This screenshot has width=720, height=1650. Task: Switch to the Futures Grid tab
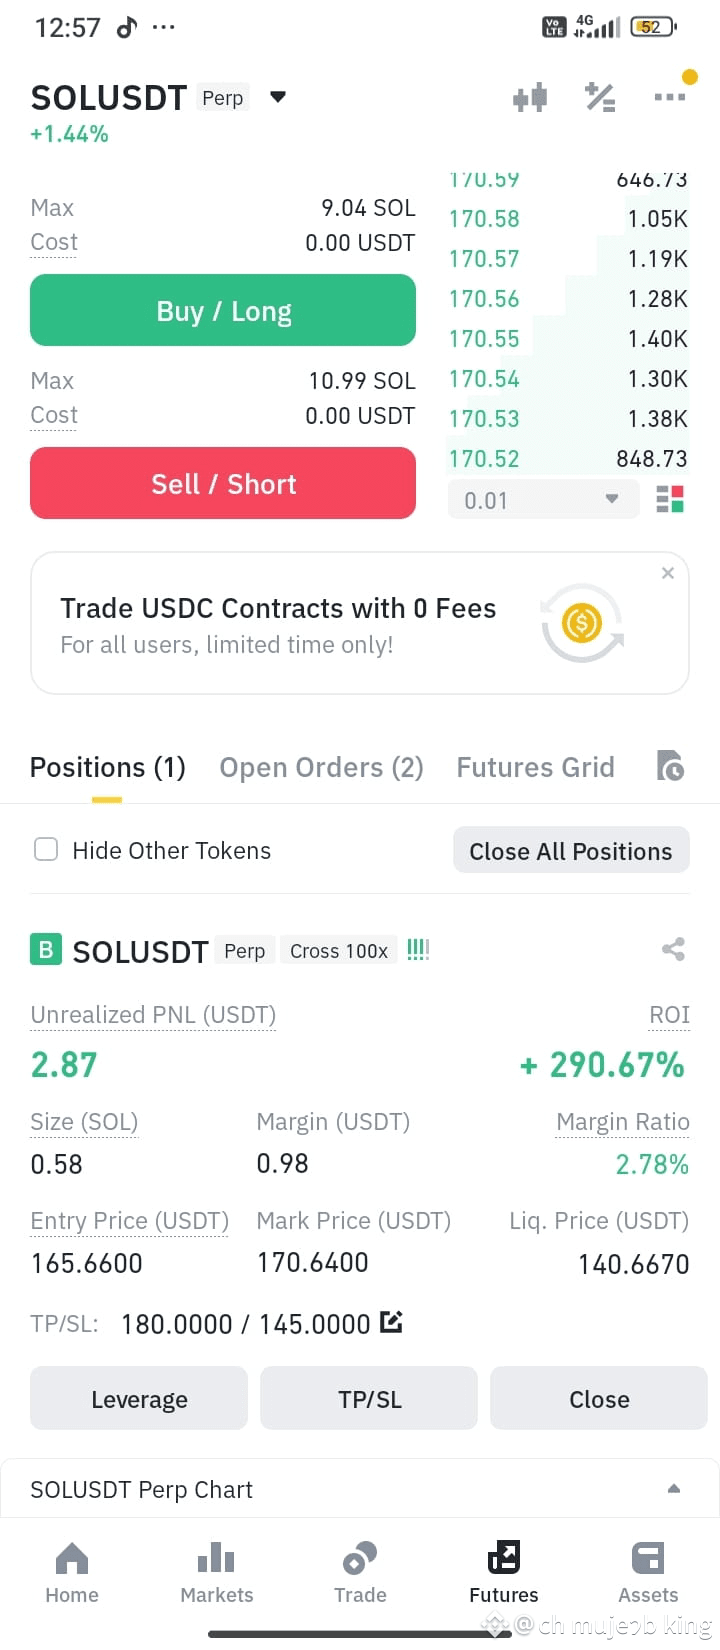pyautogui.click(x=535, y=767)
